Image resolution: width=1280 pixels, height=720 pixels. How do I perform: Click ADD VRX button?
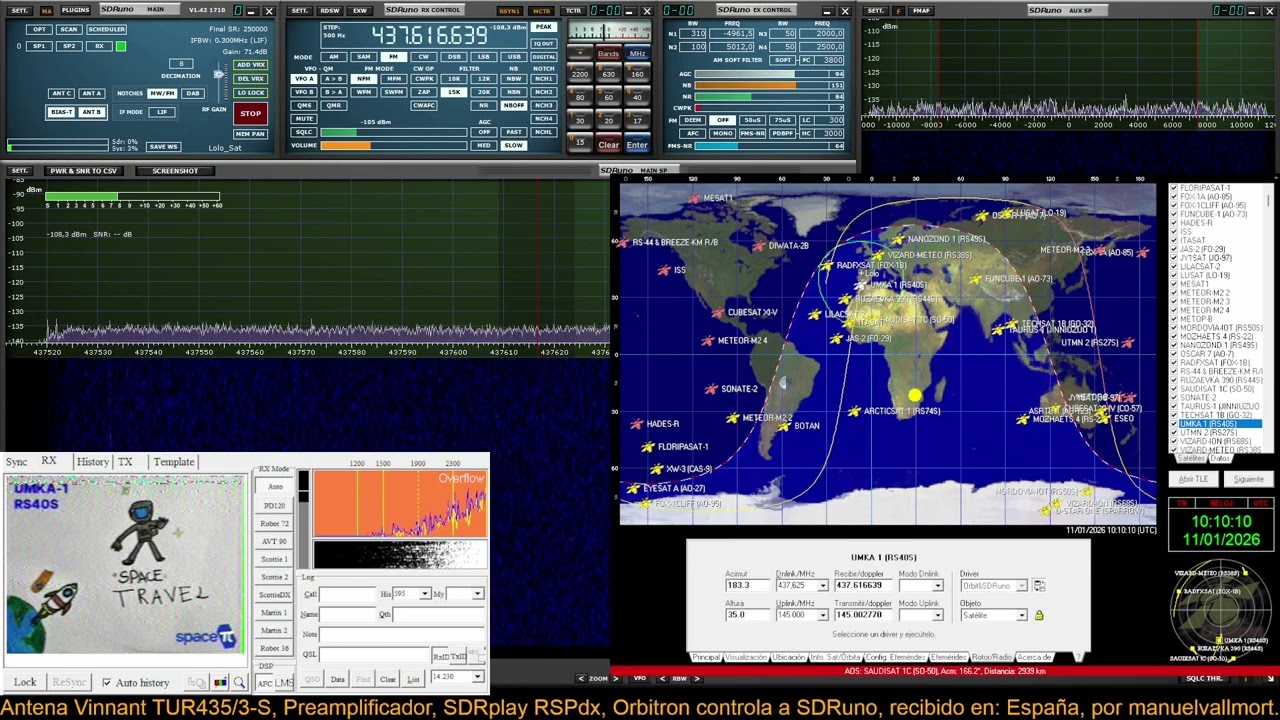tap(250, 65)
